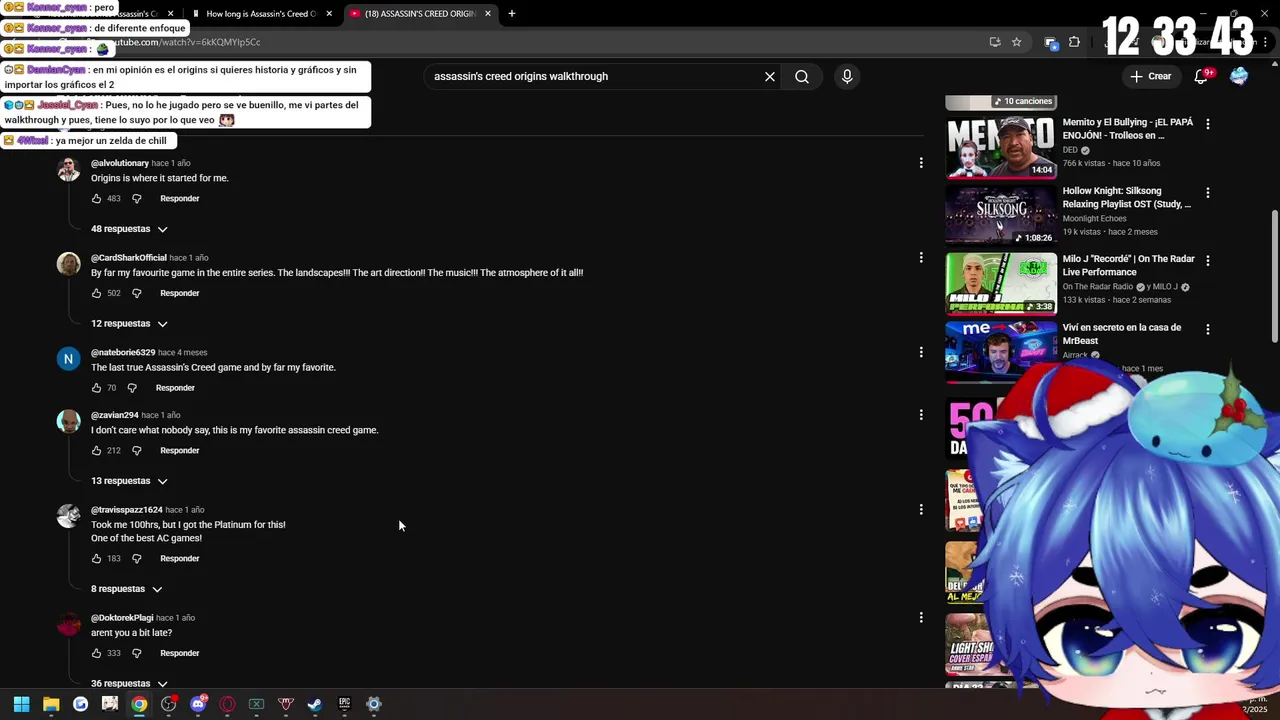Like @CardSharkOfficial's comment about landscapes

click(x=97, y=294)
